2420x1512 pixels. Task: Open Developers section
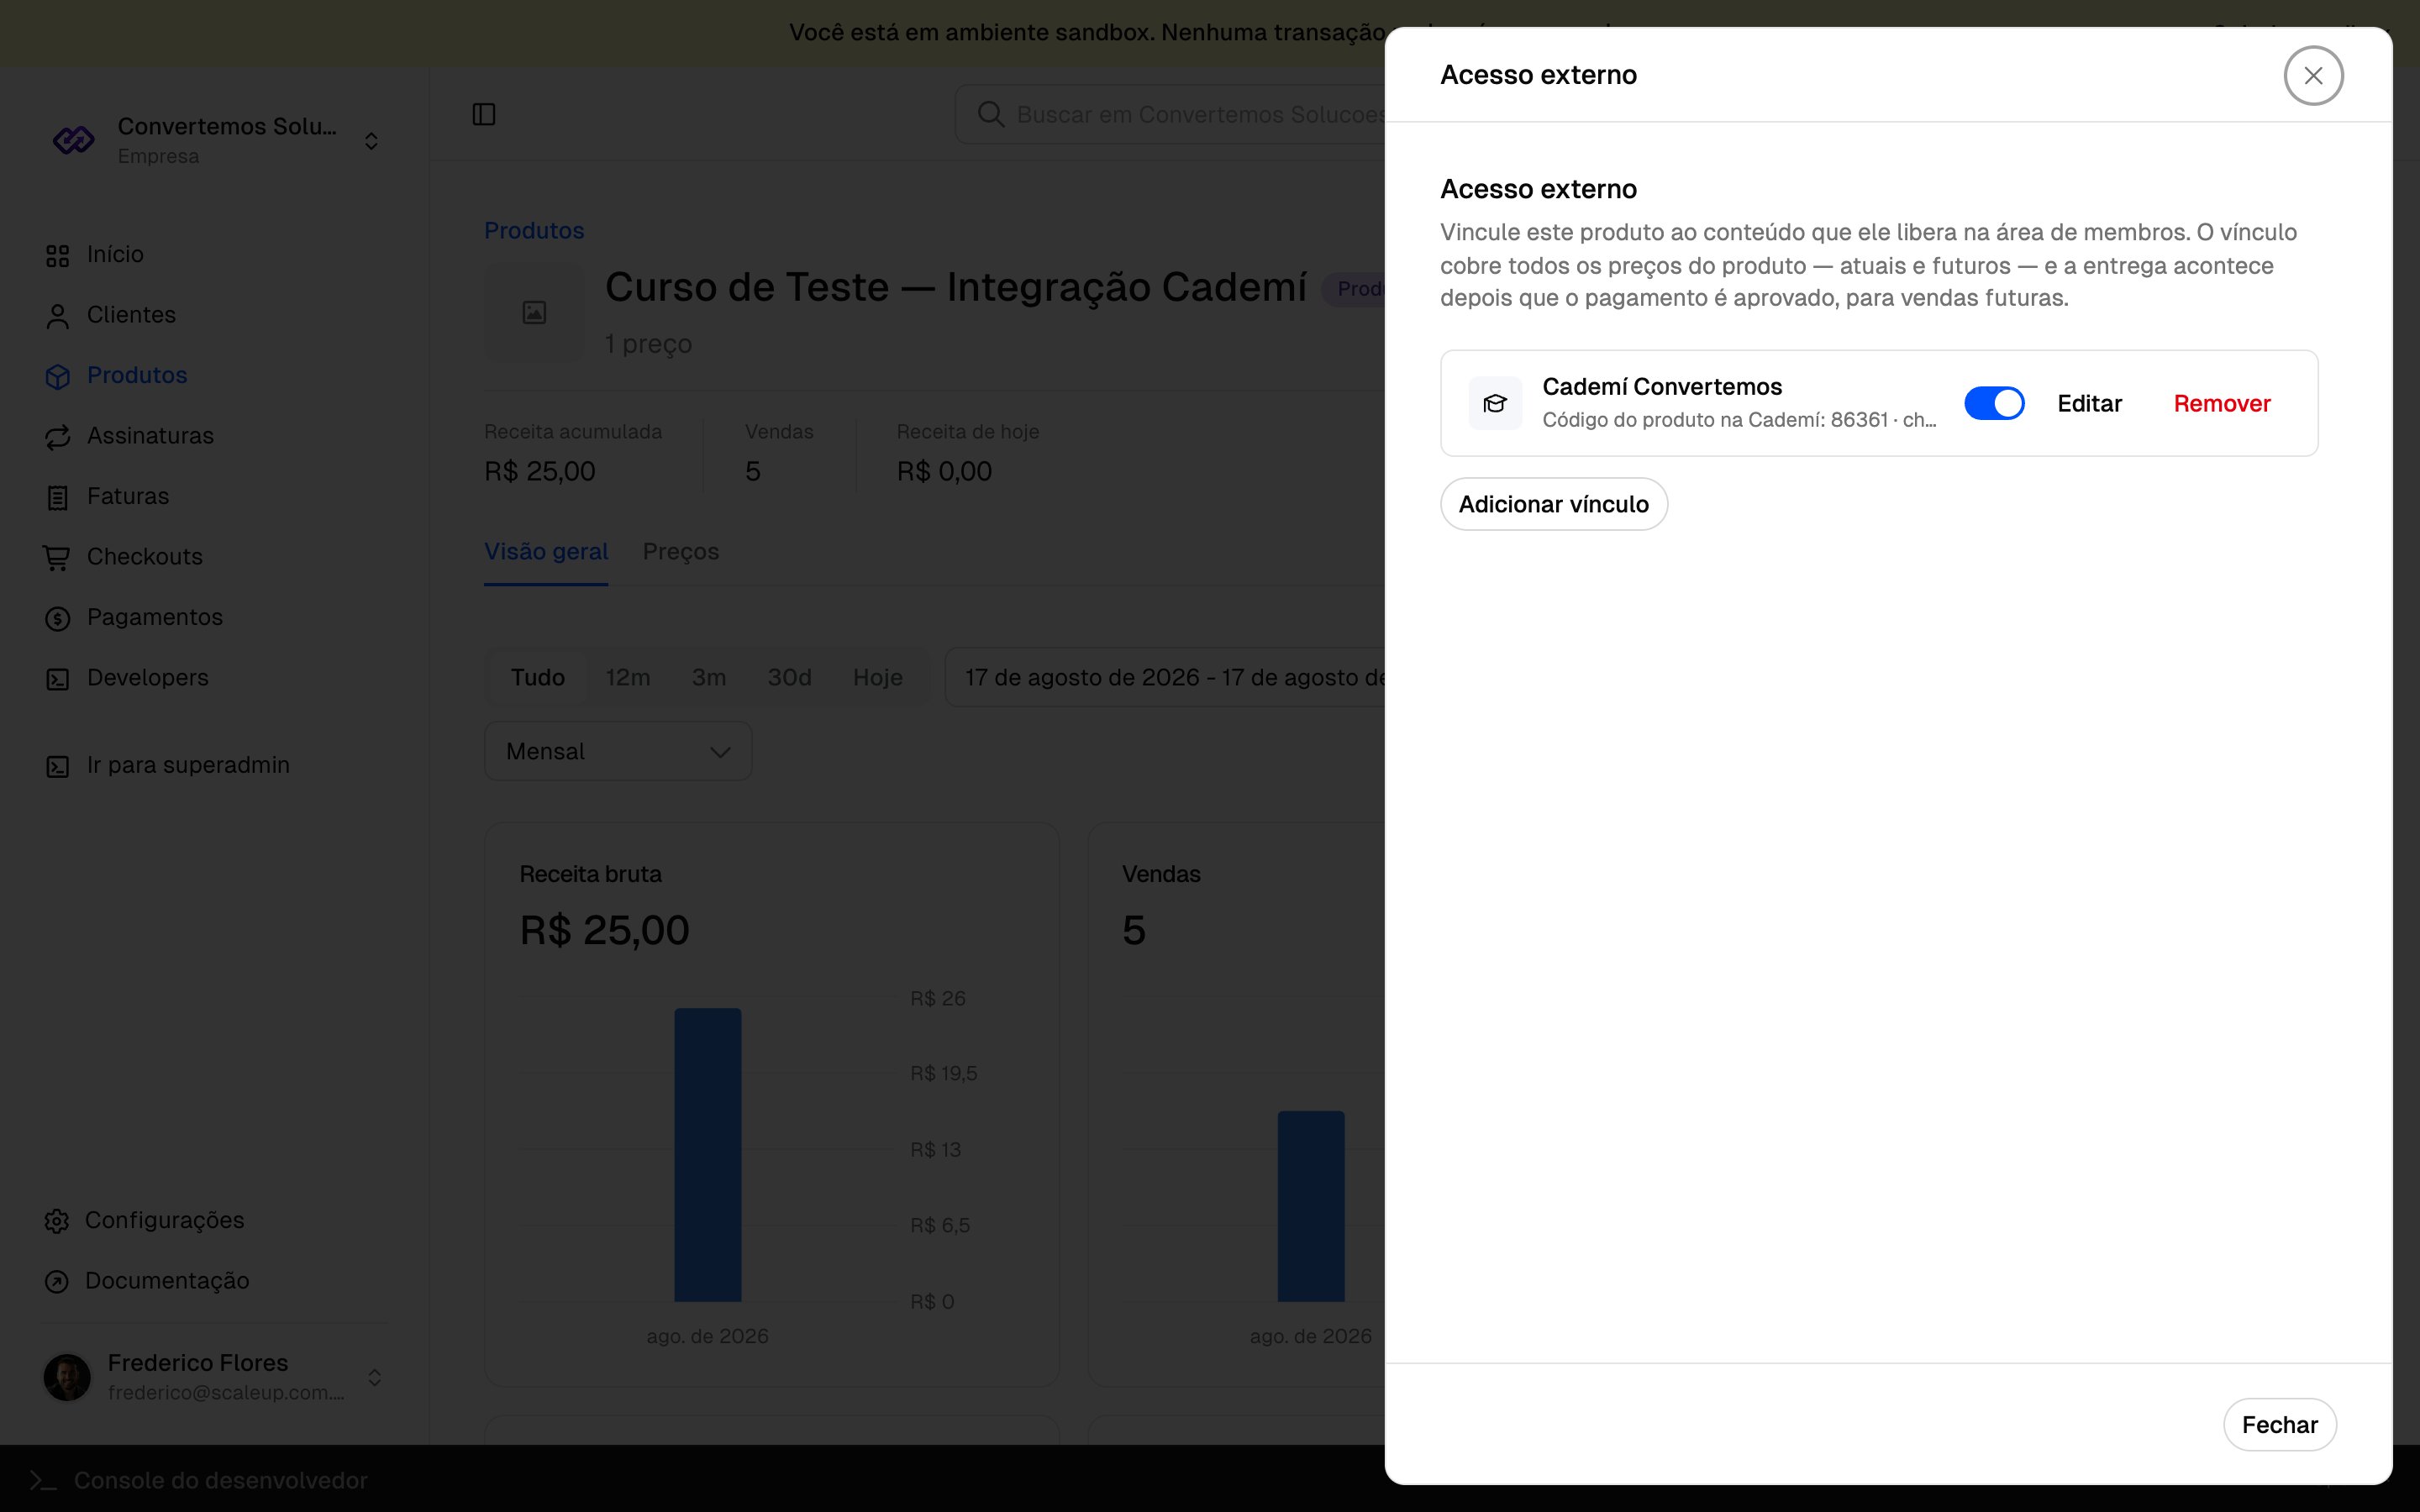(x=147, y=677)
